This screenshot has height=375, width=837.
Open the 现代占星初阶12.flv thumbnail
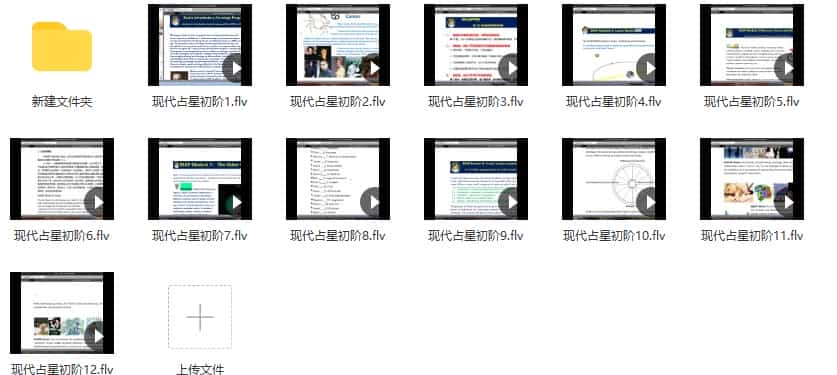62,313
